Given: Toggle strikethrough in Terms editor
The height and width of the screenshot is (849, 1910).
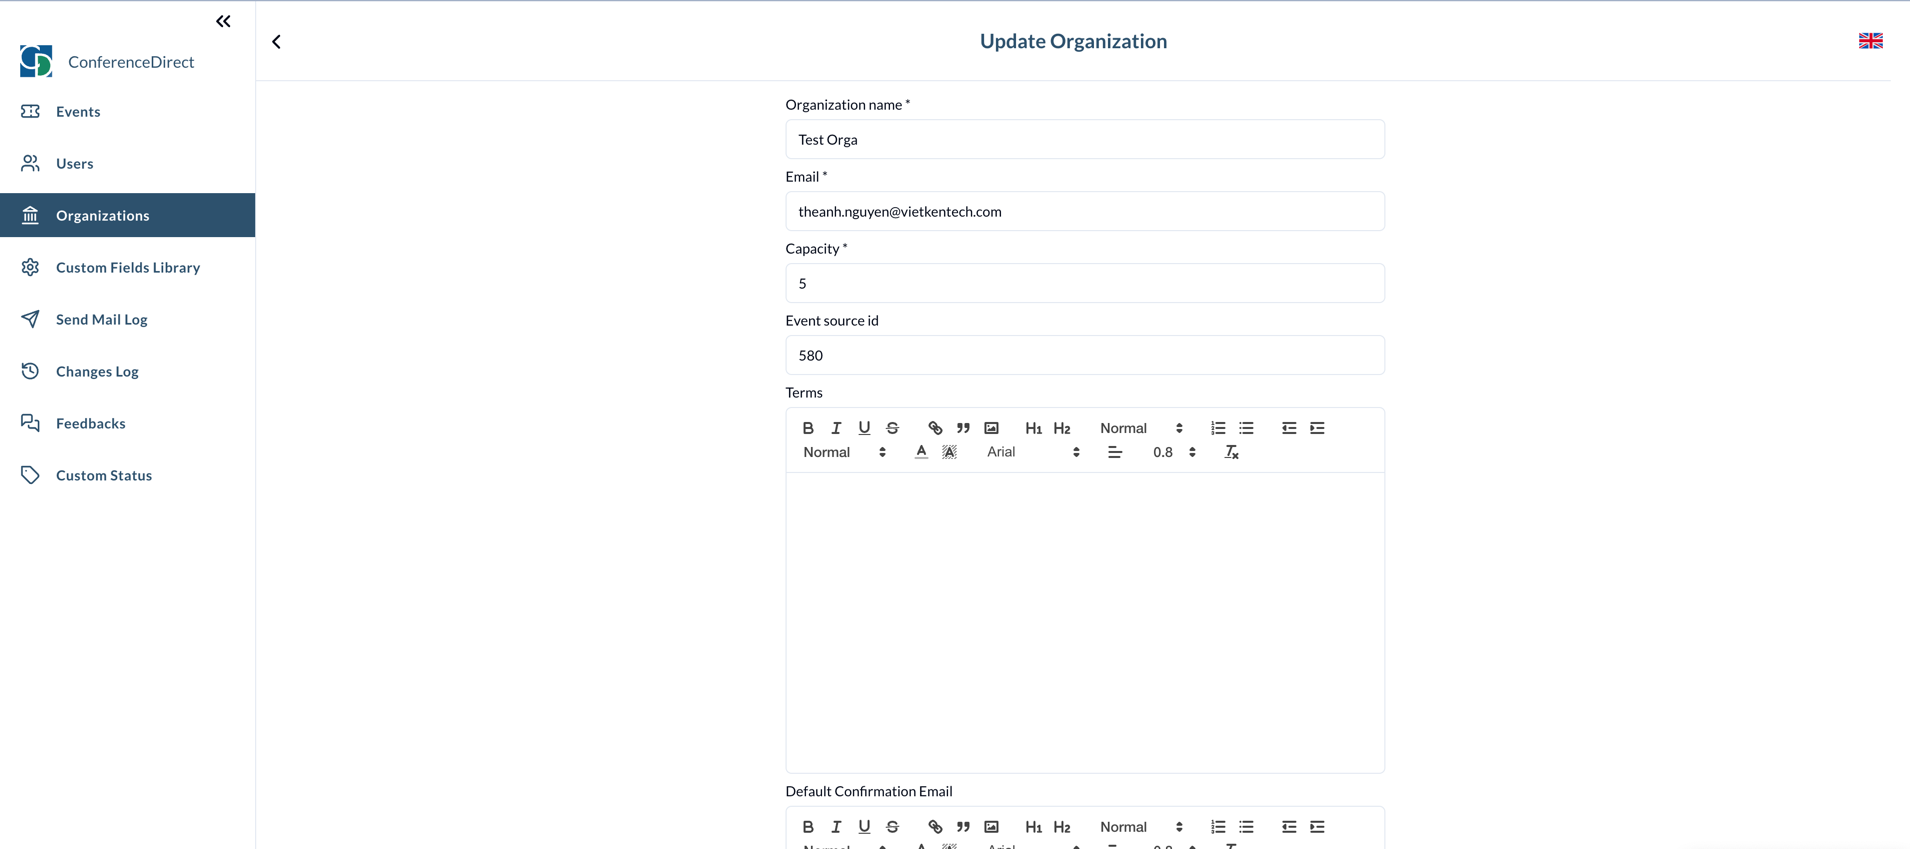Looking at the screenshot, I should 893,428.
